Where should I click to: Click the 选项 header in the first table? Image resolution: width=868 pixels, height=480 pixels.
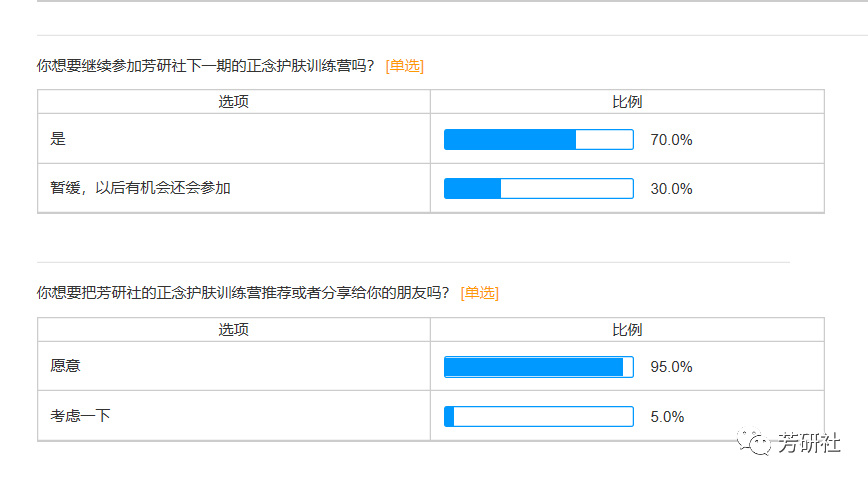234,102
